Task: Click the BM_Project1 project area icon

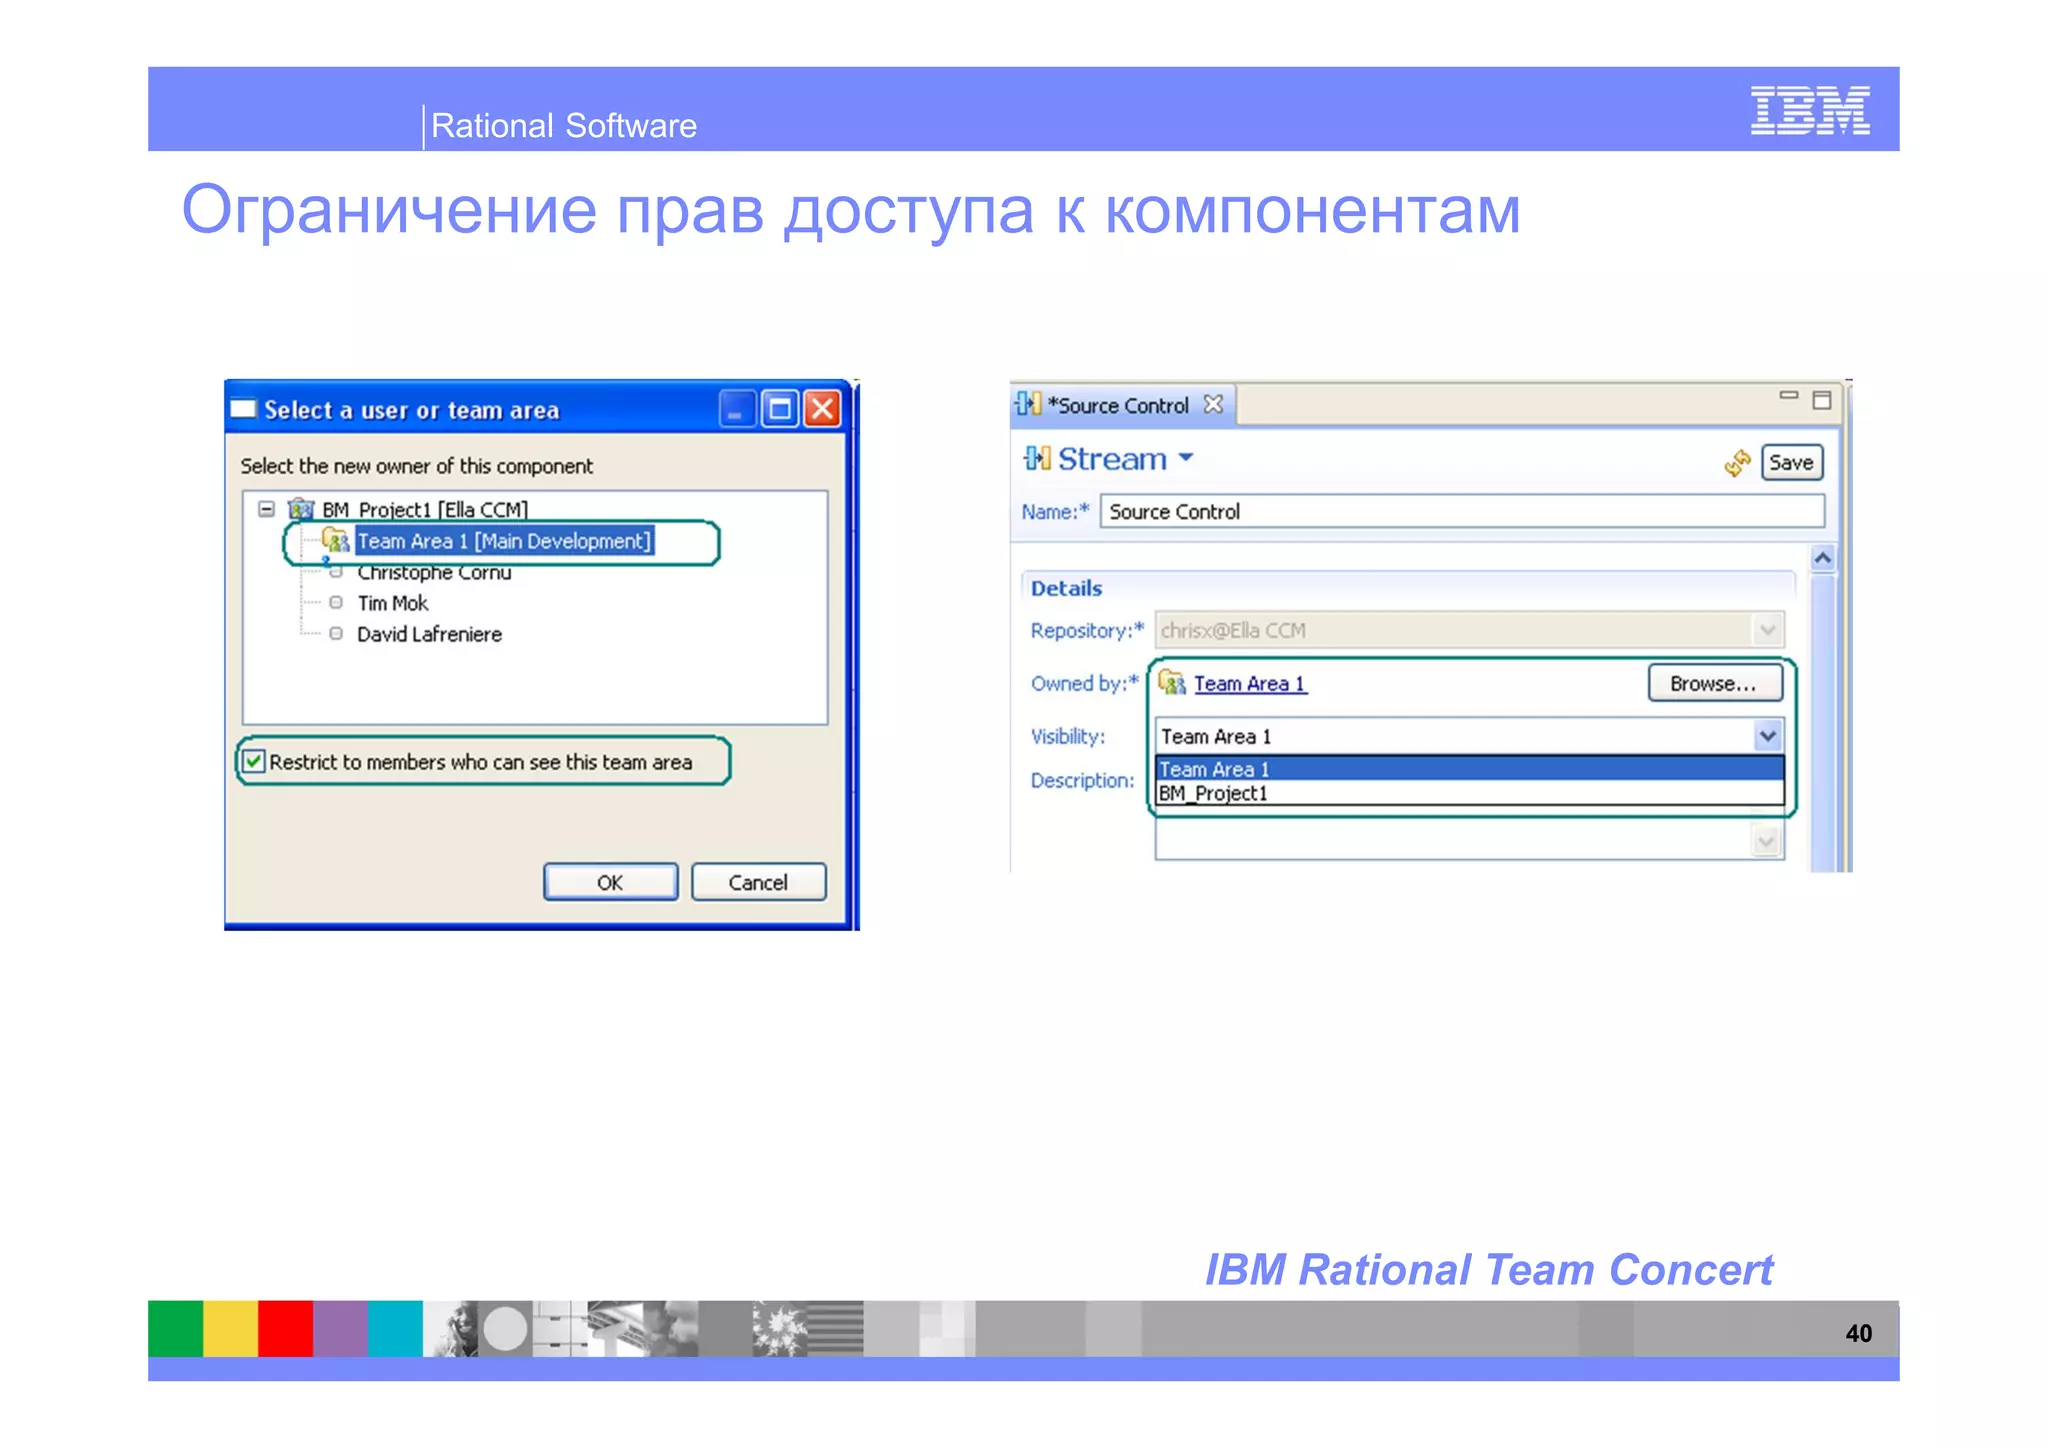Action: [301, 509]
